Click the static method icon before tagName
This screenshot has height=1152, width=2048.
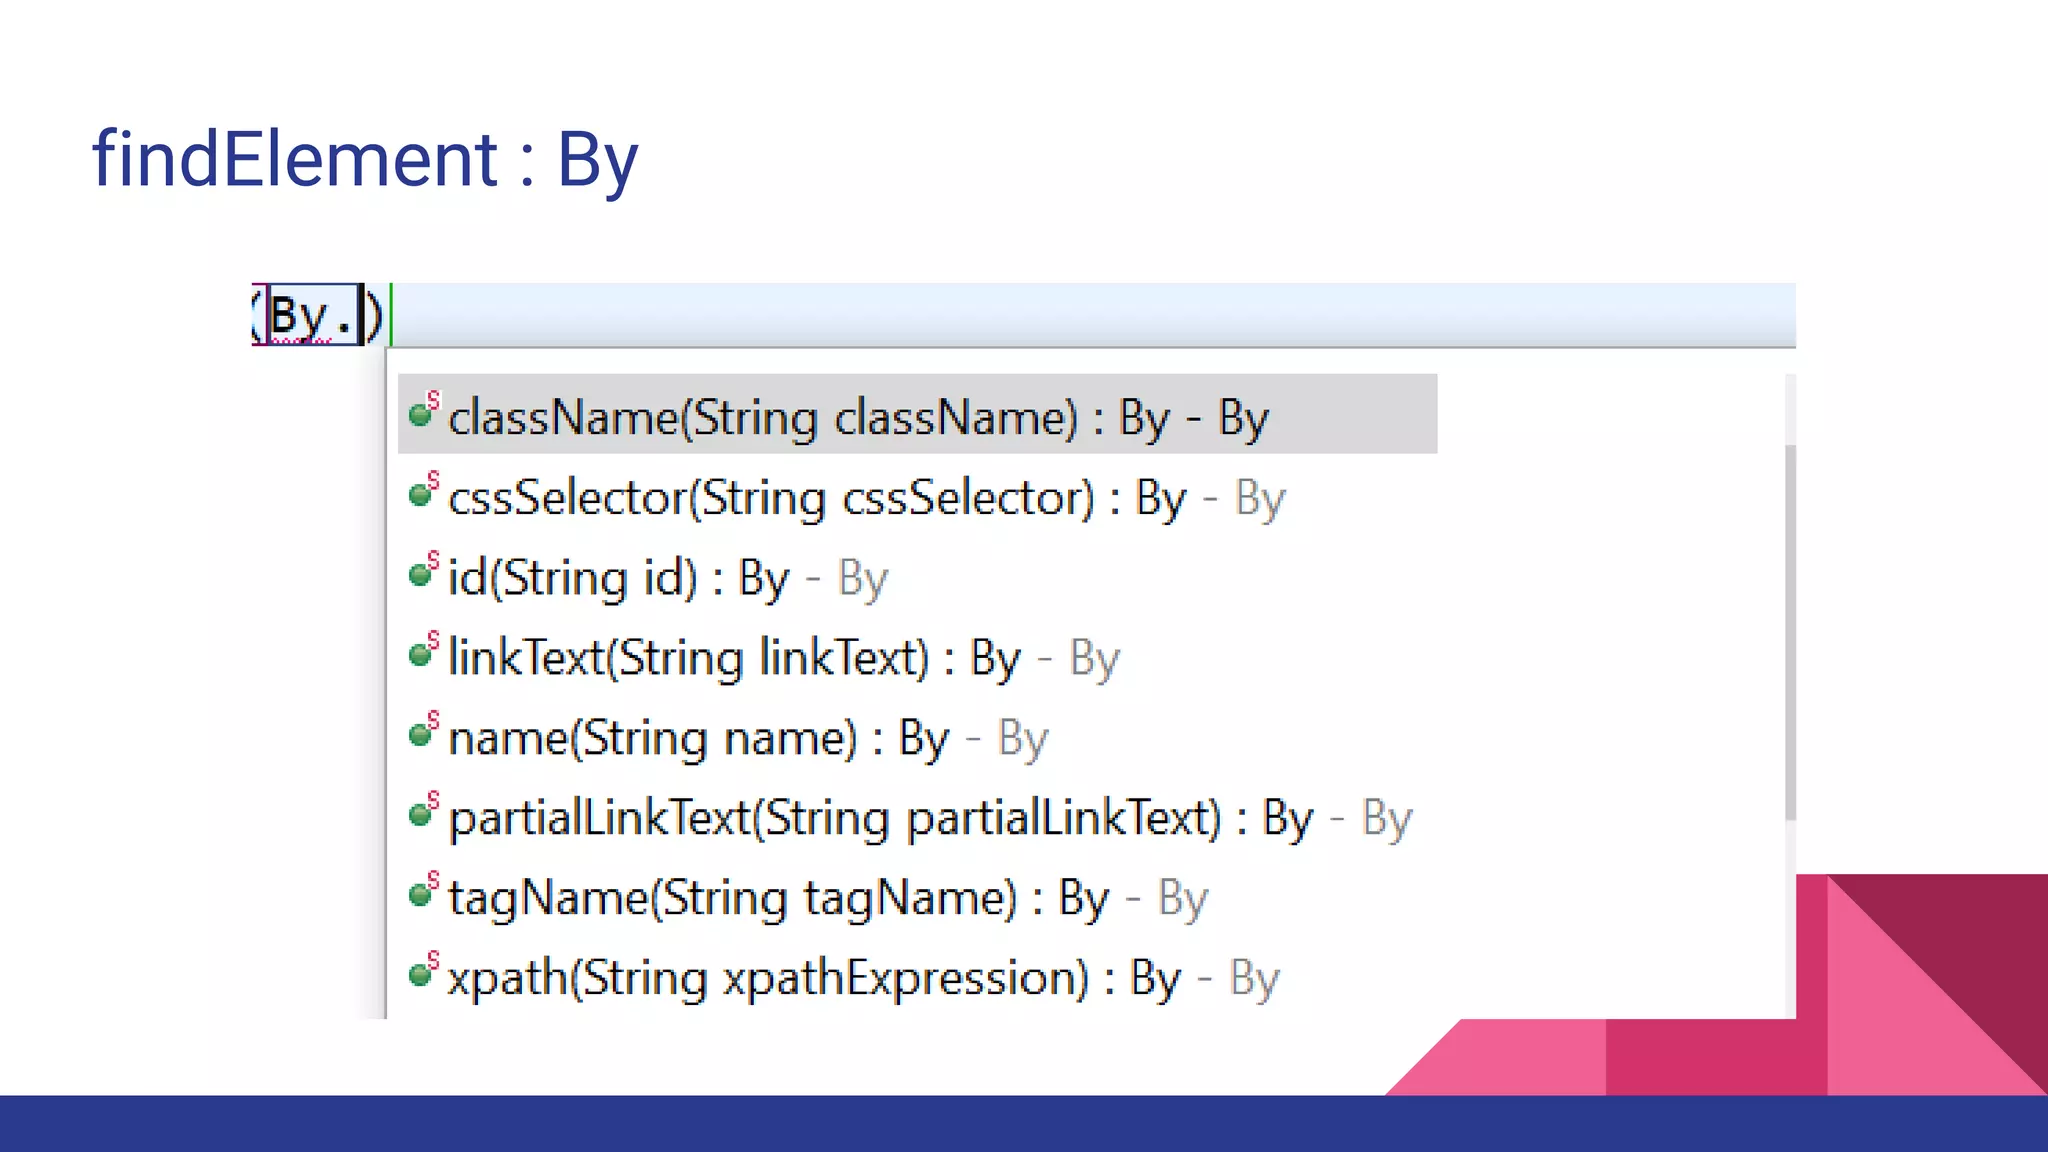tap(422, 893)
